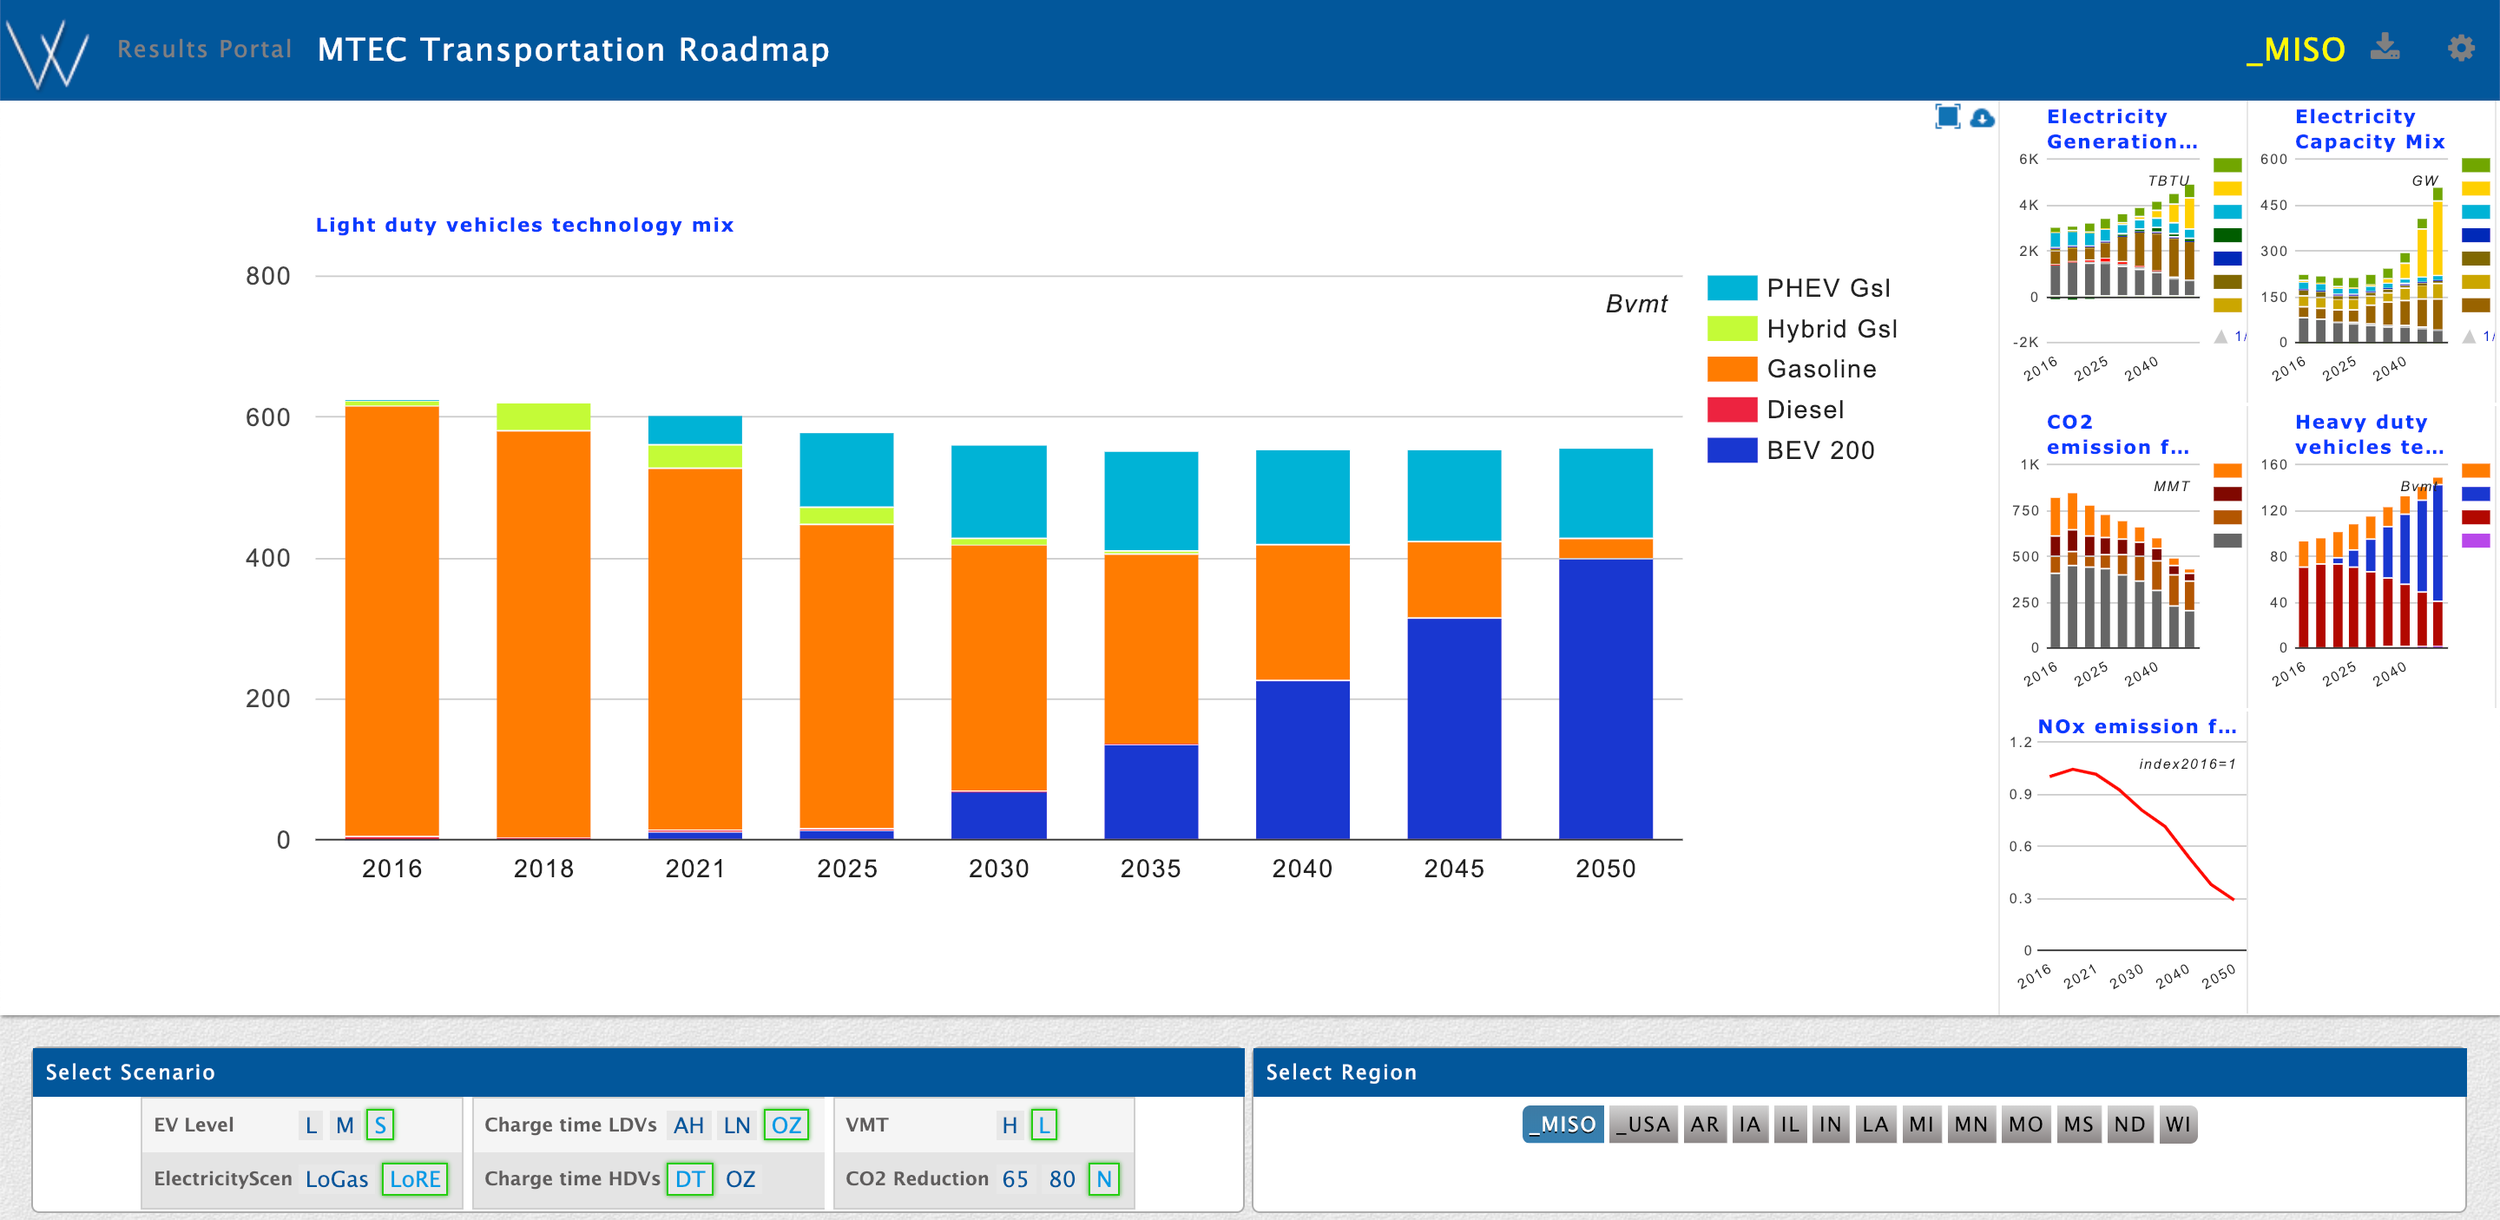Set Charge time LDVs to AH
Image resolution: width=2500 pixels, height=1220 pixels.
(689, 1125)
